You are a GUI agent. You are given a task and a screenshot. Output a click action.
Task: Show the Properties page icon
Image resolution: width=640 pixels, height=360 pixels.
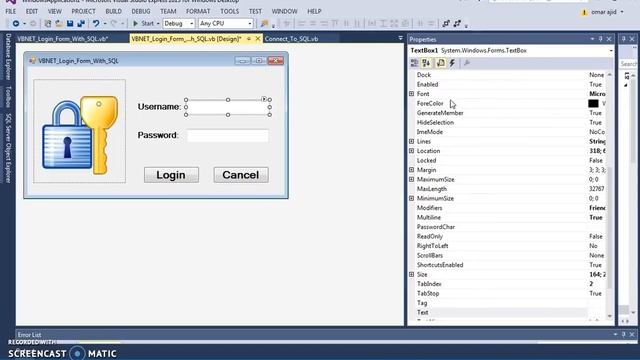point(440,63)
